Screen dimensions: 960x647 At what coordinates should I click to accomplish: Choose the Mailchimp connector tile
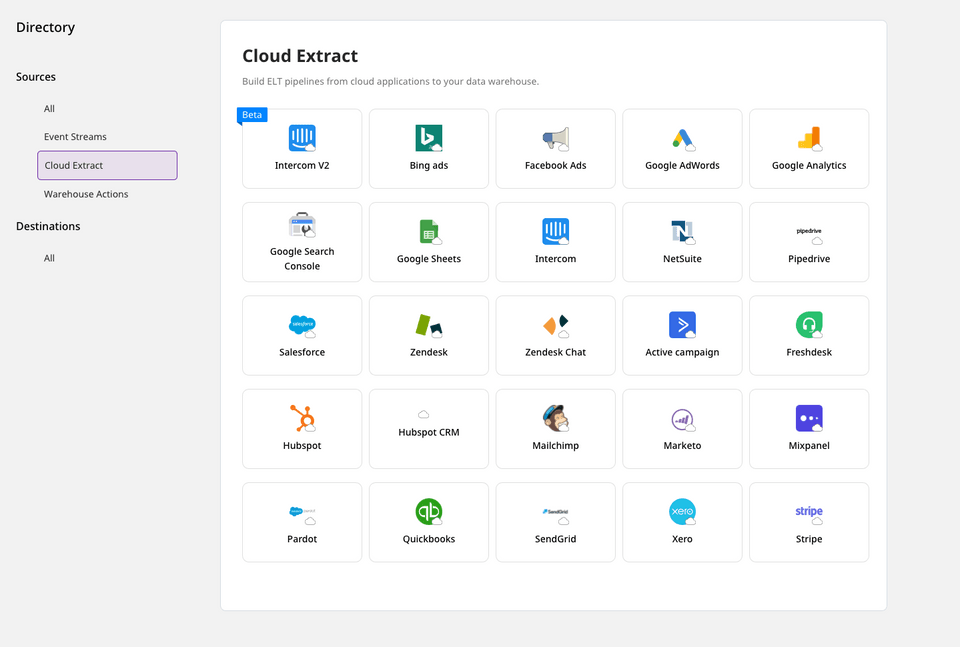[x=555, y=428]
